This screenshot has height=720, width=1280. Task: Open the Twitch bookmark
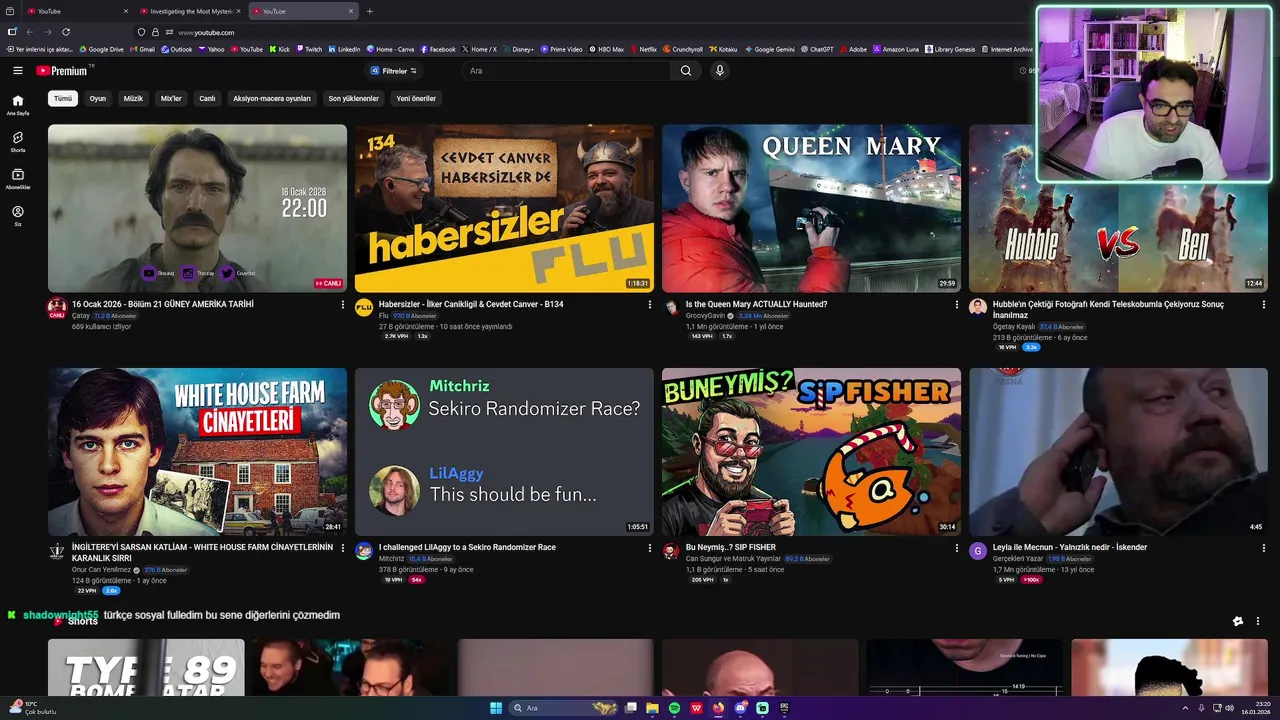click(308, 49)
